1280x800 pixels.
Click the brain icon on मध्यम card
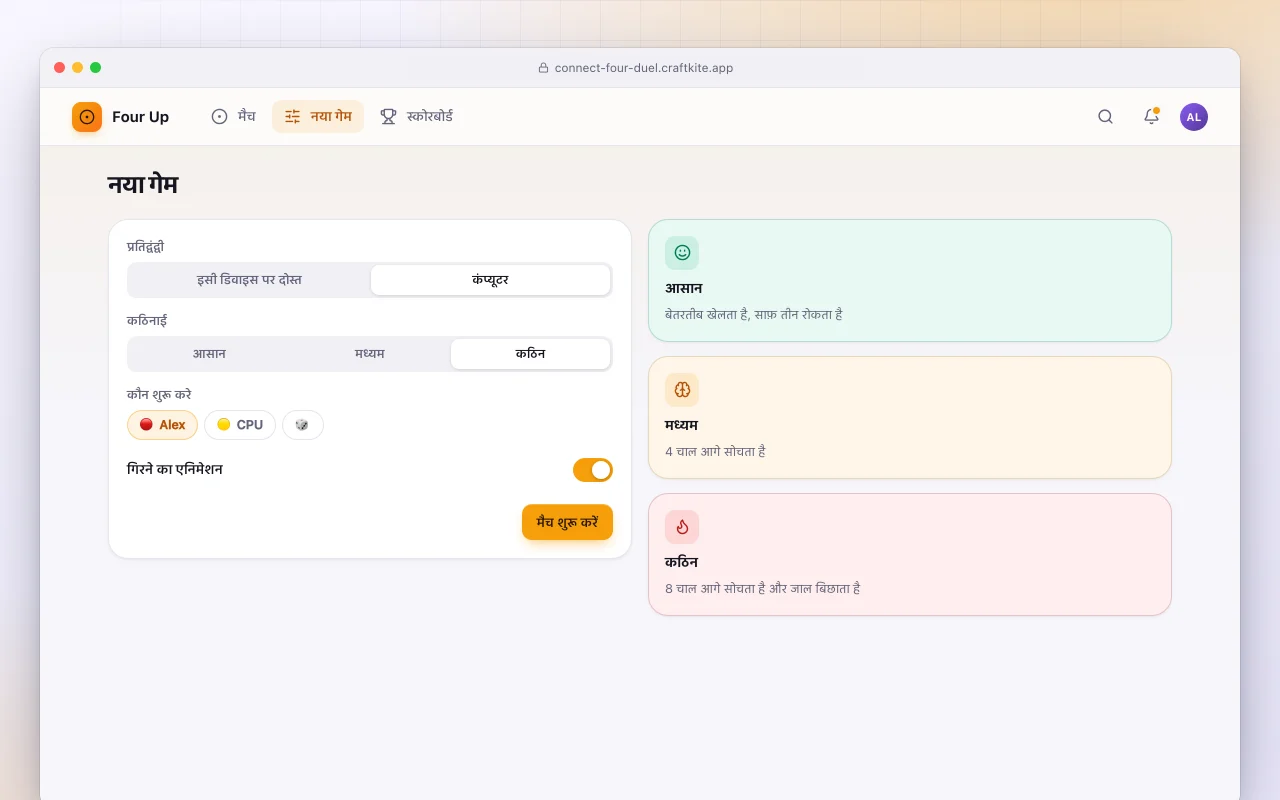(x=682, y=390)
